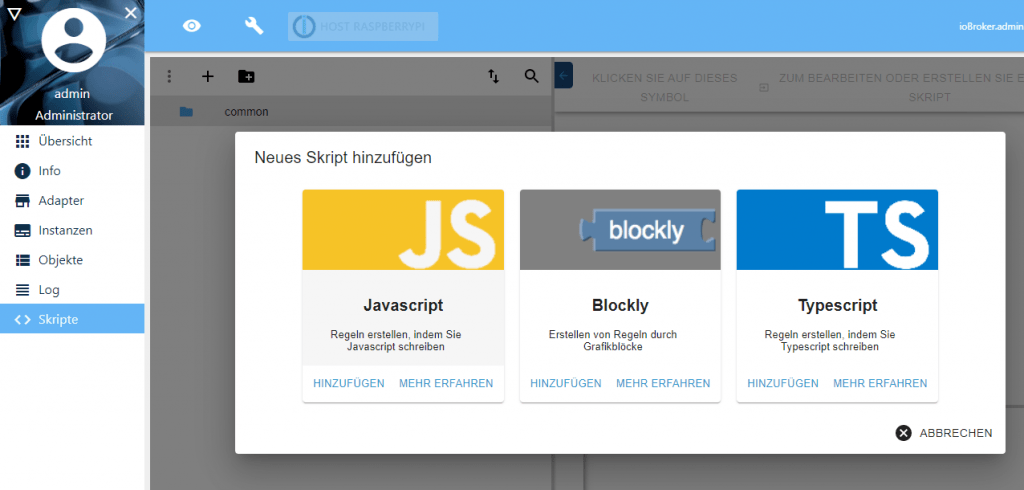Click the Übersicht grid icon
The height and width of the screenshot is (490, 1024).
[x=22, y=141]
